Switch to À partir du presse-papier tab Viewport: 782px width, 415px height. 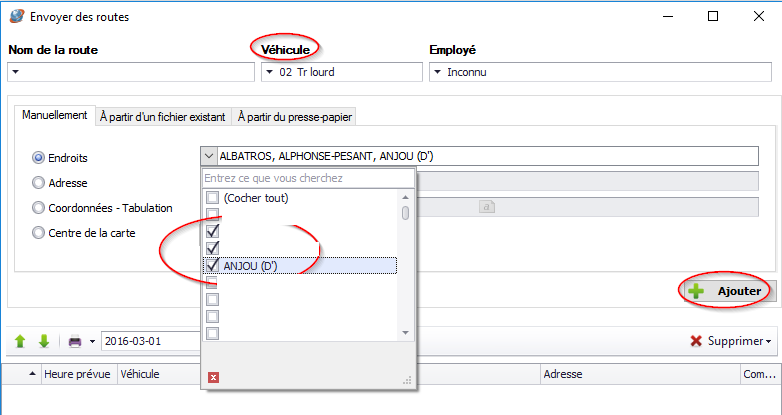294,116
